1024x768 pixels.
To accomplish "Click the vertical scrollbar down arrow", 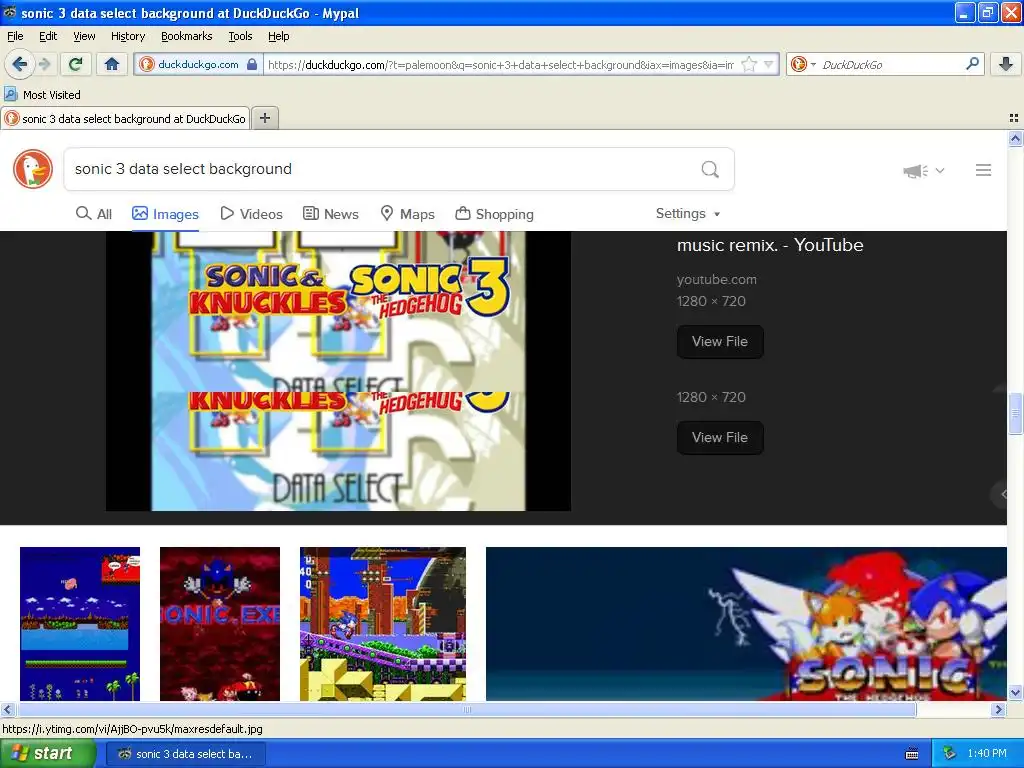I will [x=1015, y=692].
